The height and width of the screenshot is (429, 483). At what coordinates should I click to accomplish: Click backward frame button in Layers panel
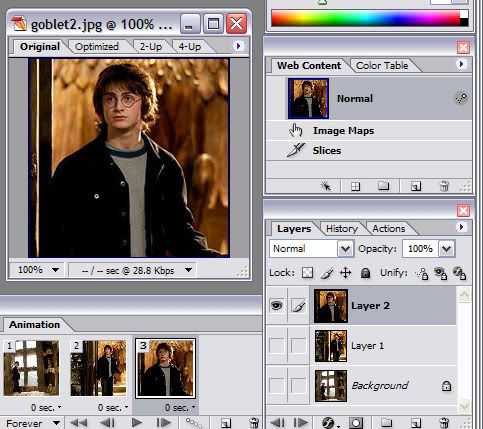point(277,423)
